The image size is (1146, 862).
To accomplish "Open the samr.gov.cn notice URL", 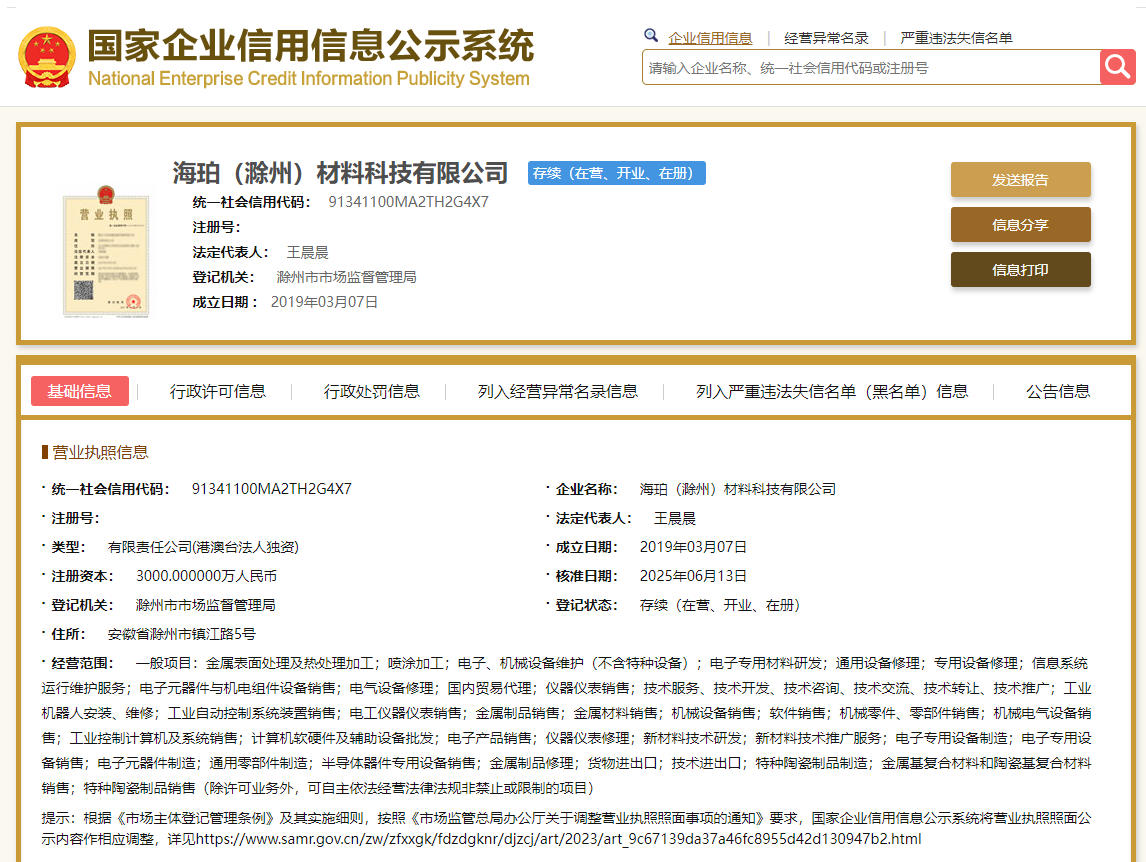I will 558,839.
